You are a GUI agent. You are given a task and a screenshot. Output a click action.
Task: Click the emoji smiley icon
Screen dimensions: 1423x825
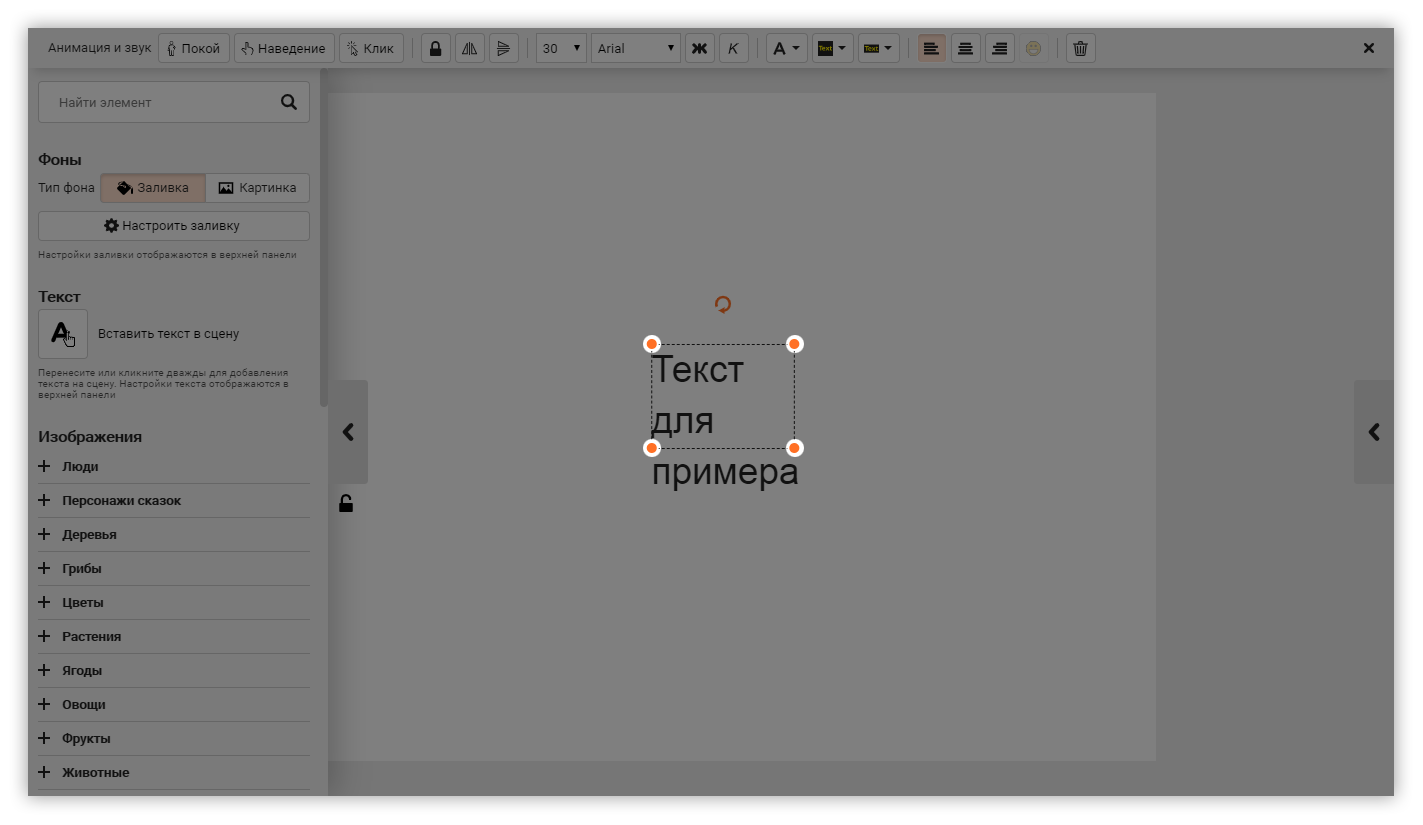pyautogui.click(x=1033, y=48)
